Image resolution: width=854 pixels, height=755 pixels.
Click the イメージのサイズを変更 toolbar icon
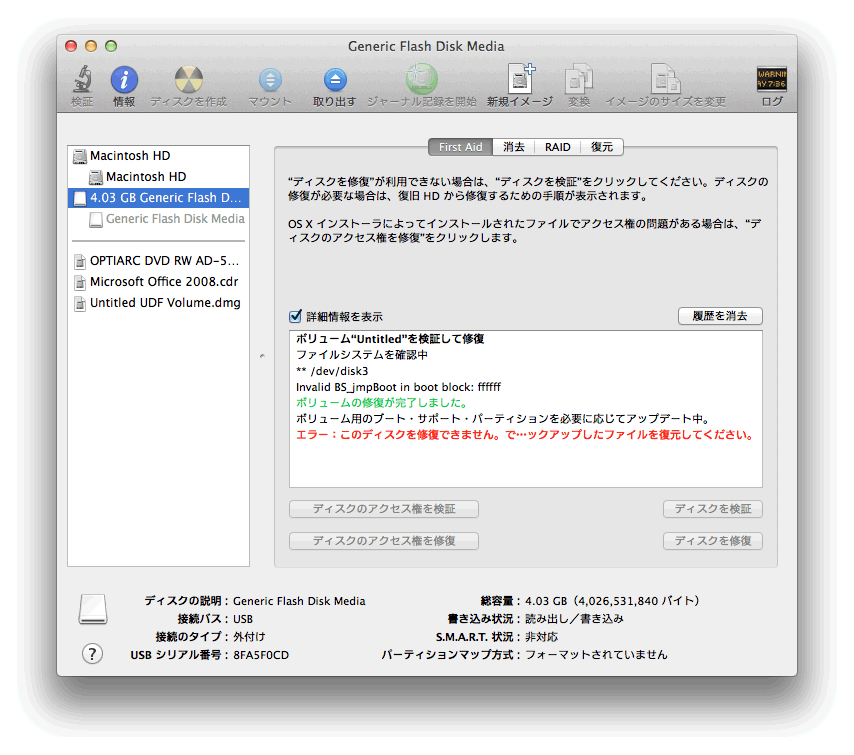point(666,79)
